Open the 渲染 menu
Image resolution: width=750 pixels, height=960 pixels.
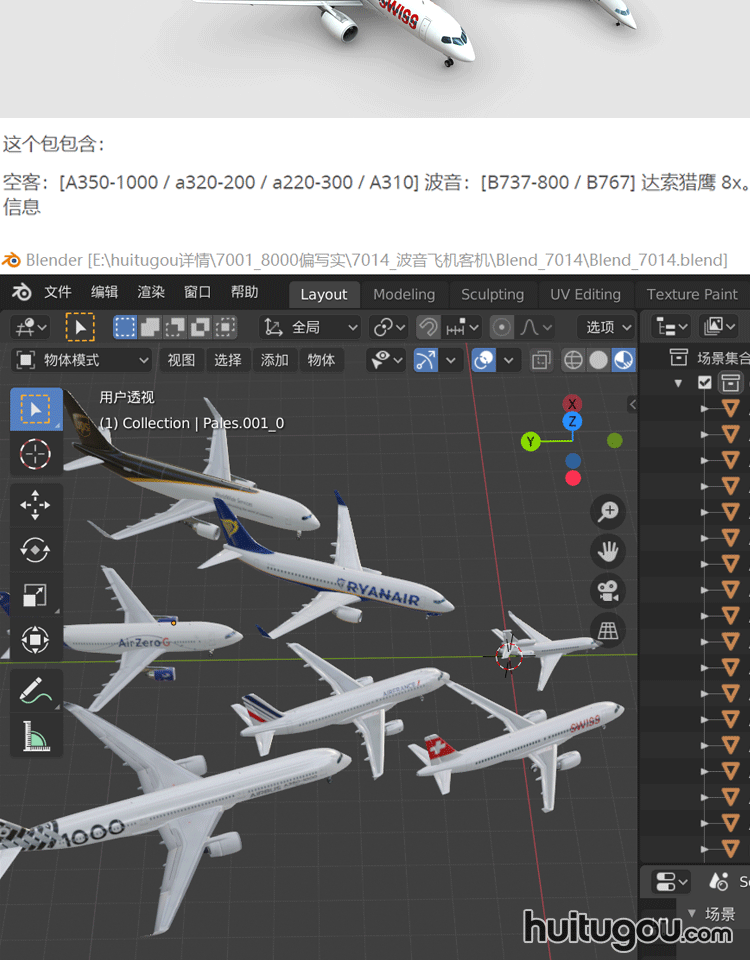(151, 293)
